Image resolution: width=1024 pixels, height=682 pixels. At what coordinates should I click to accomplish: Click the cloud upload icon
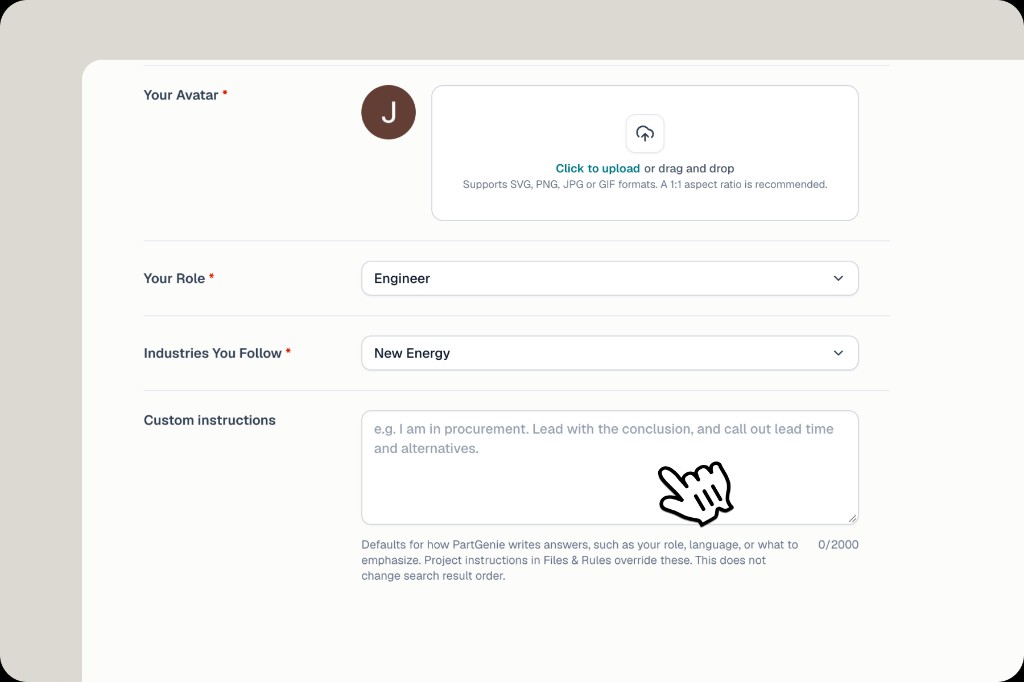tap(645, 133)
